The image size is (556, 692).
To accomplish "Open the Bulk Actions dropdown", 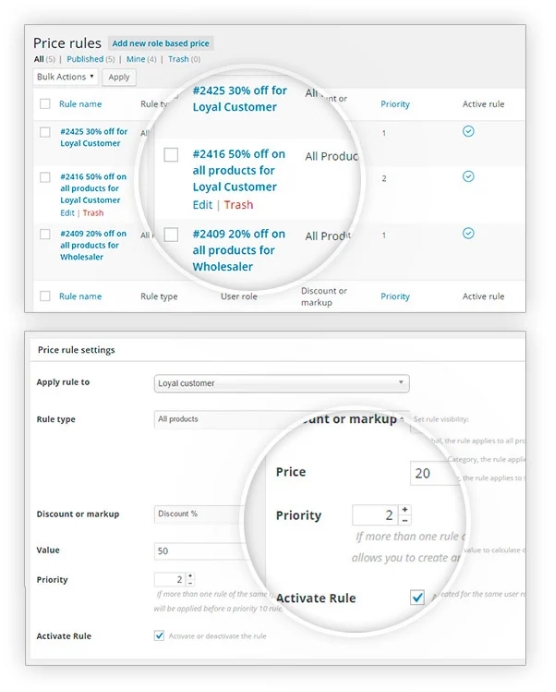I will (x=65, y=77).
